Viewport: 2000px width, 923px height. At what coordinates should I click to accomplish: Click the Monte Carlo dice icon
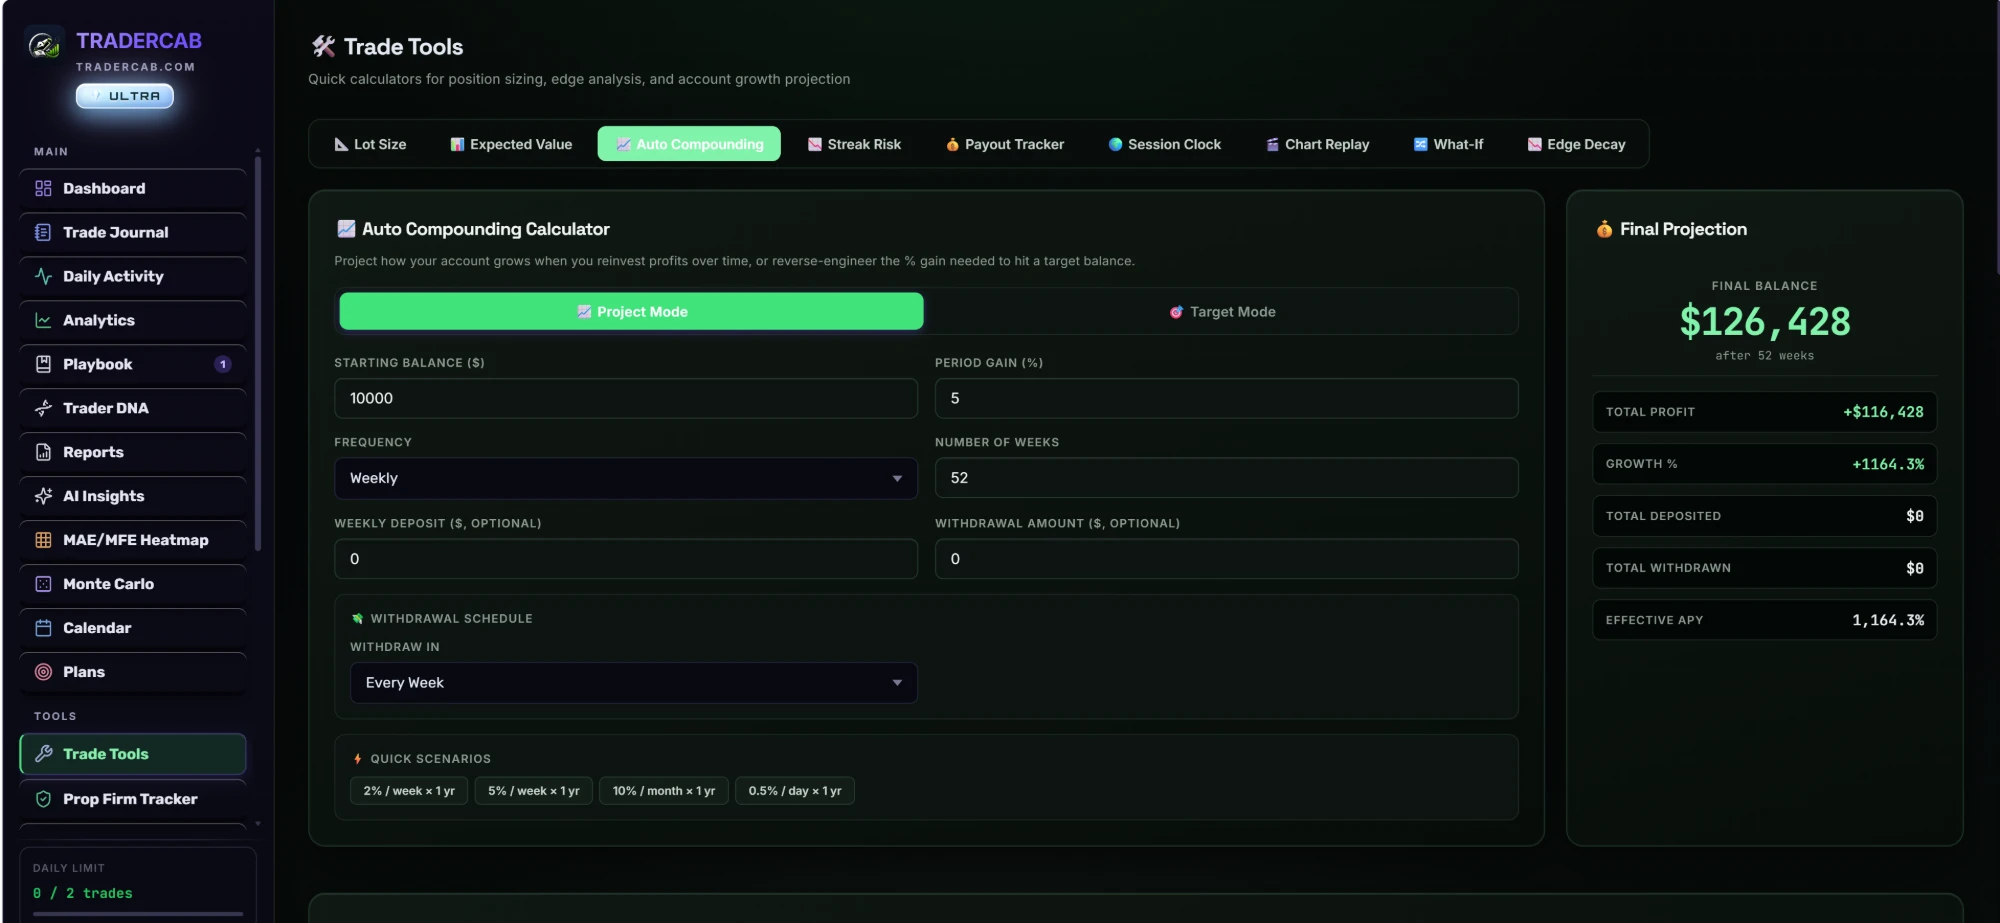[43, 584]
